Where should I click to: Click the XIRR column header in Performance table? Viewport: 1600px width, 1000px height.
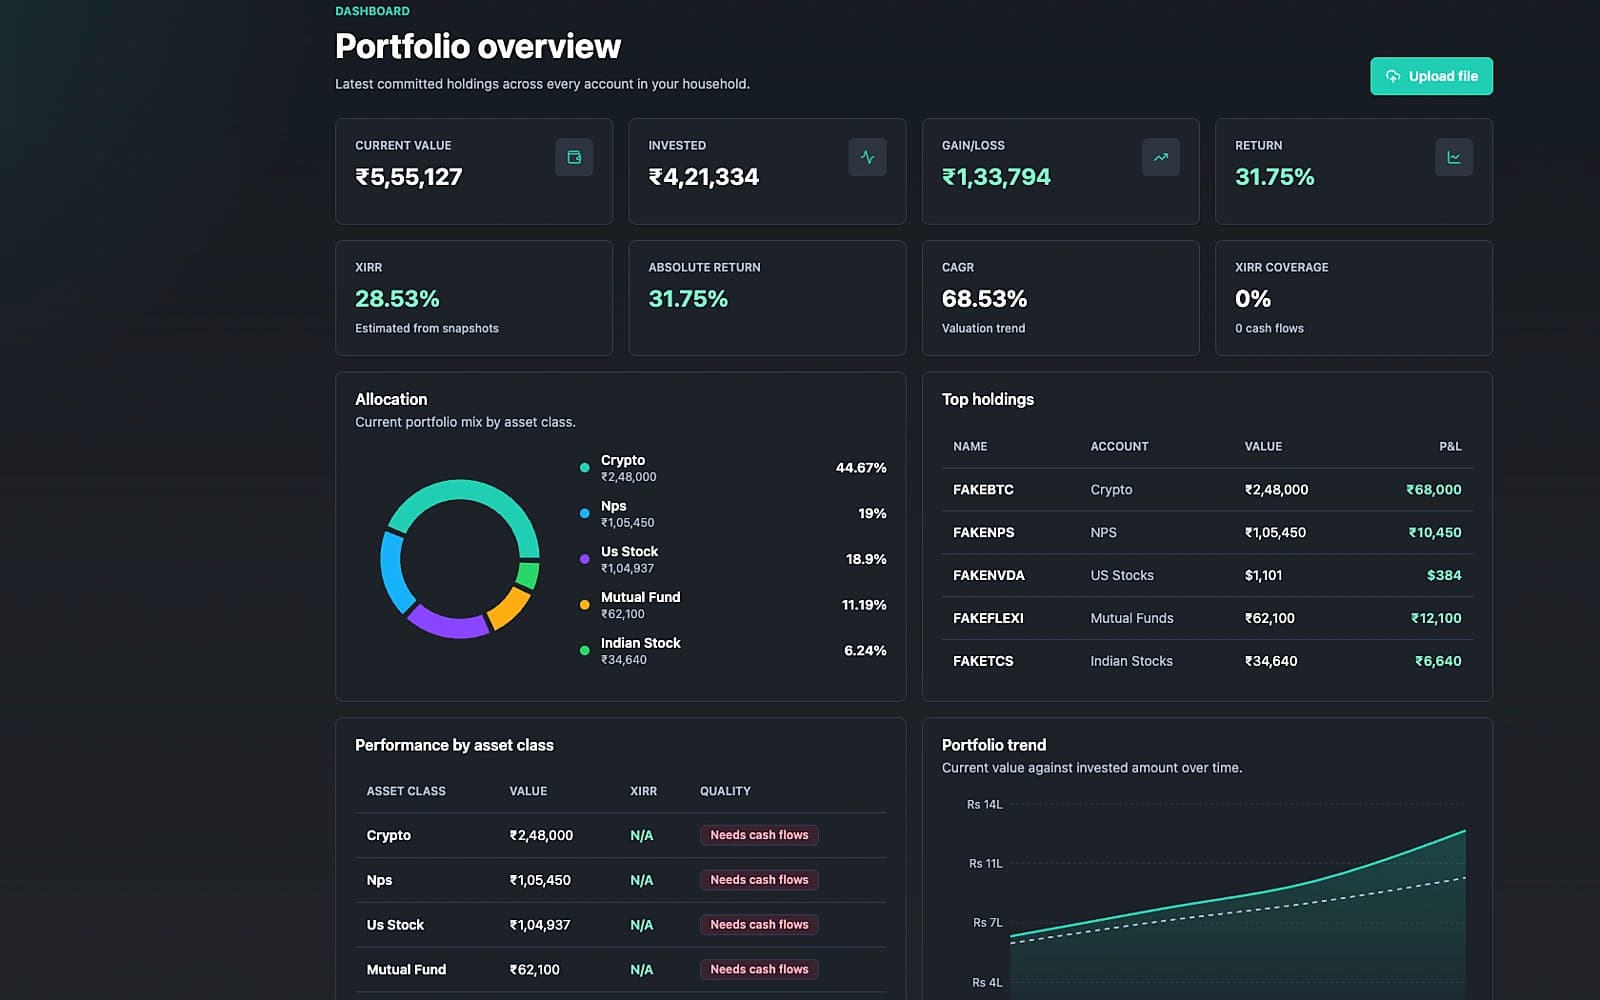pos(643,791)
